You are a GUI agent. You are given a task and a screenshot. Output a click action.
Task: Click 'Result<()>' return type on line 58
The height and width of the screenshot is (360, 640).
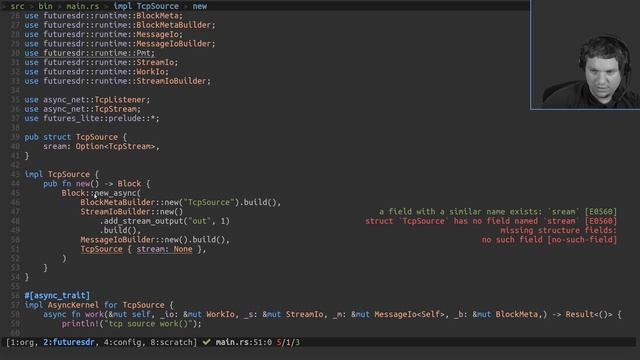[x=589, y=314]
